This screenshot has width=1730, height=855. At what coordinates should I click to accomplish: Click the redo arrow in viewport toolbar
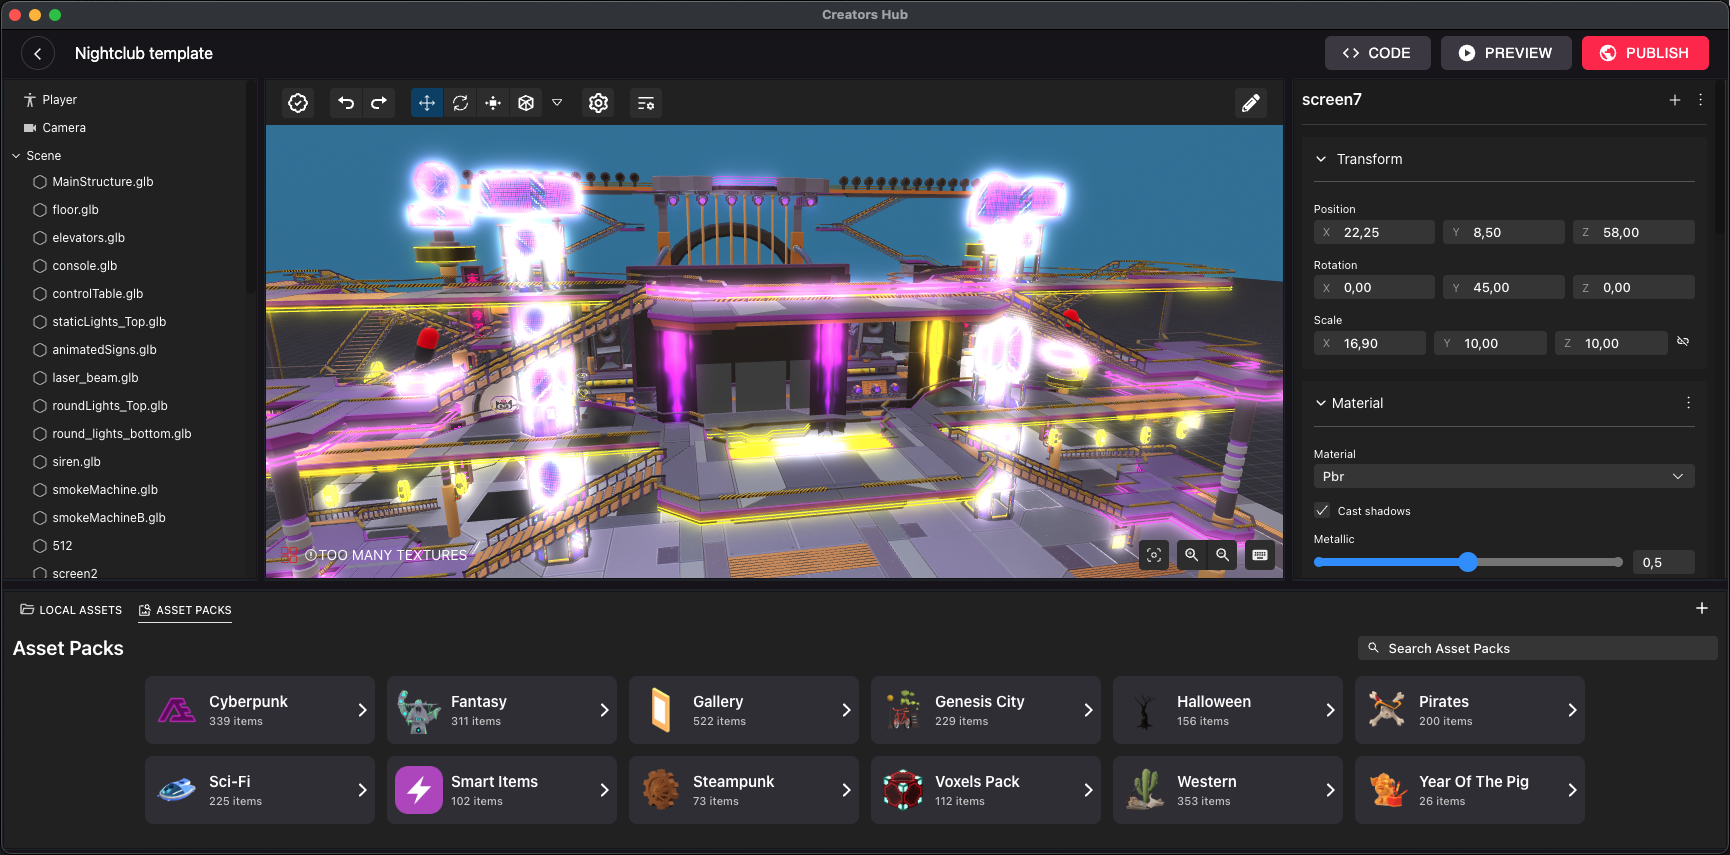(379, 103)
